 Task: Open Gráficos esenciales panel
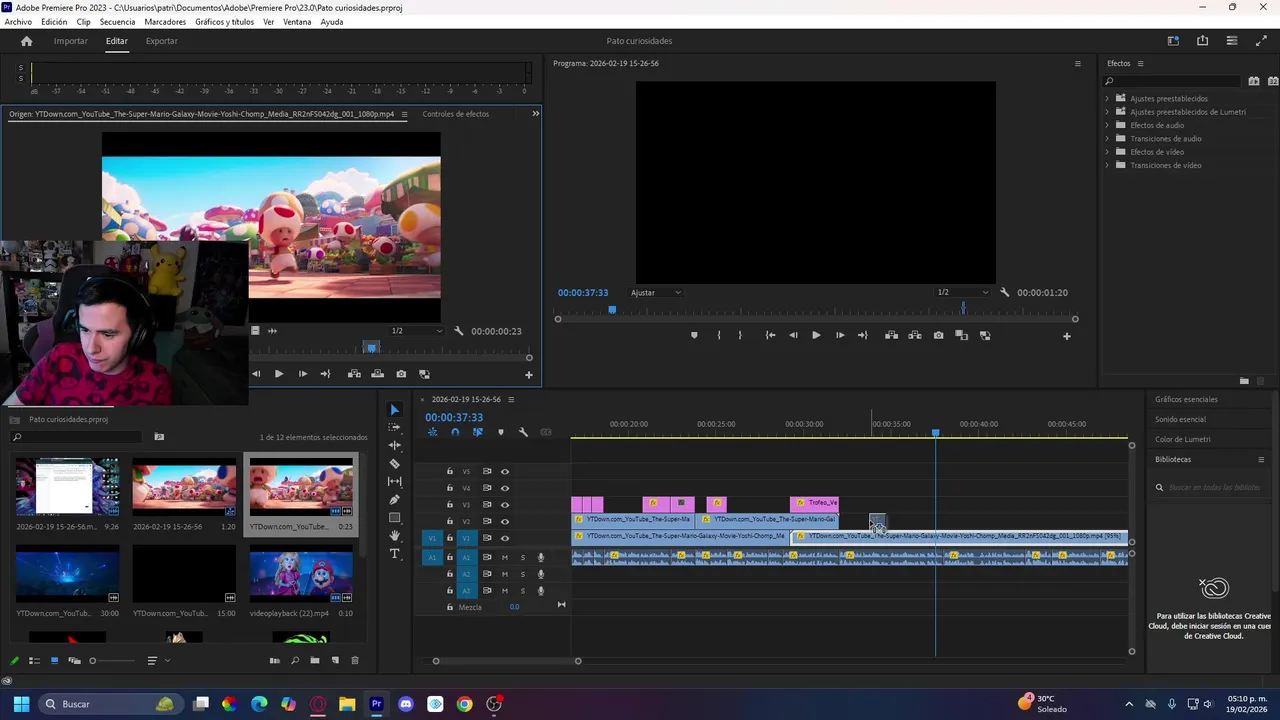pyautogui.click(x=1186, y=399)
